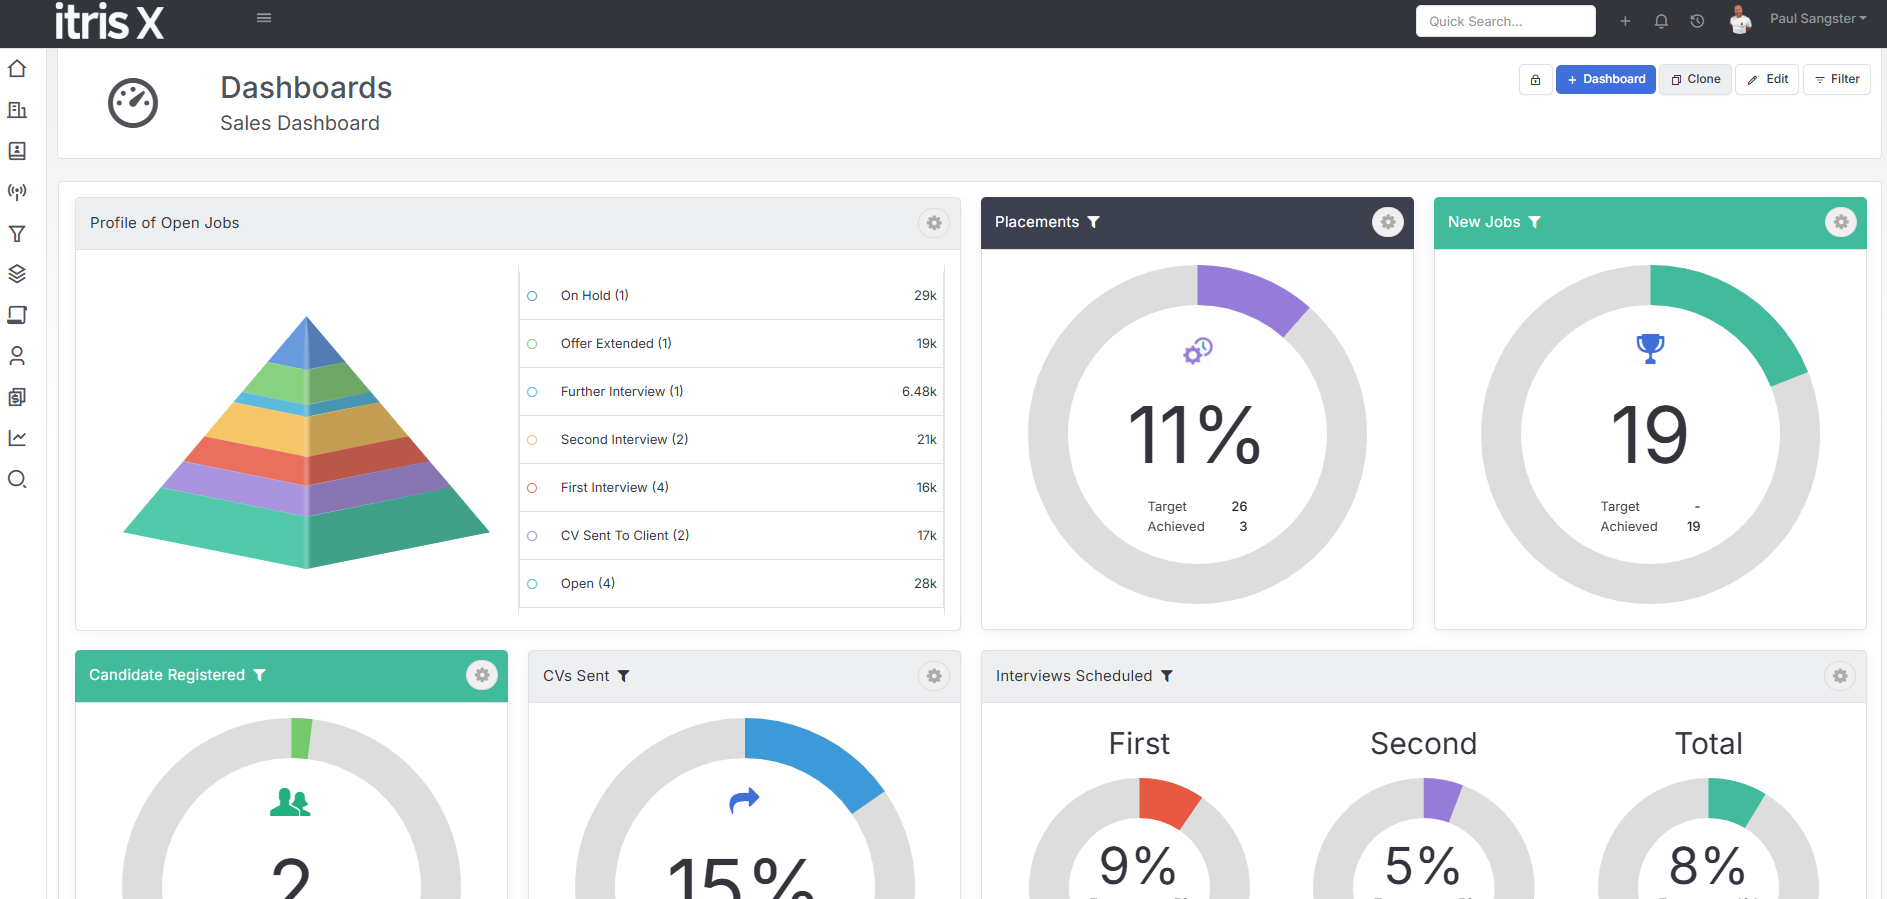Click the plus add icon in top bar
1887x899 pixels.
(1625, 21)
